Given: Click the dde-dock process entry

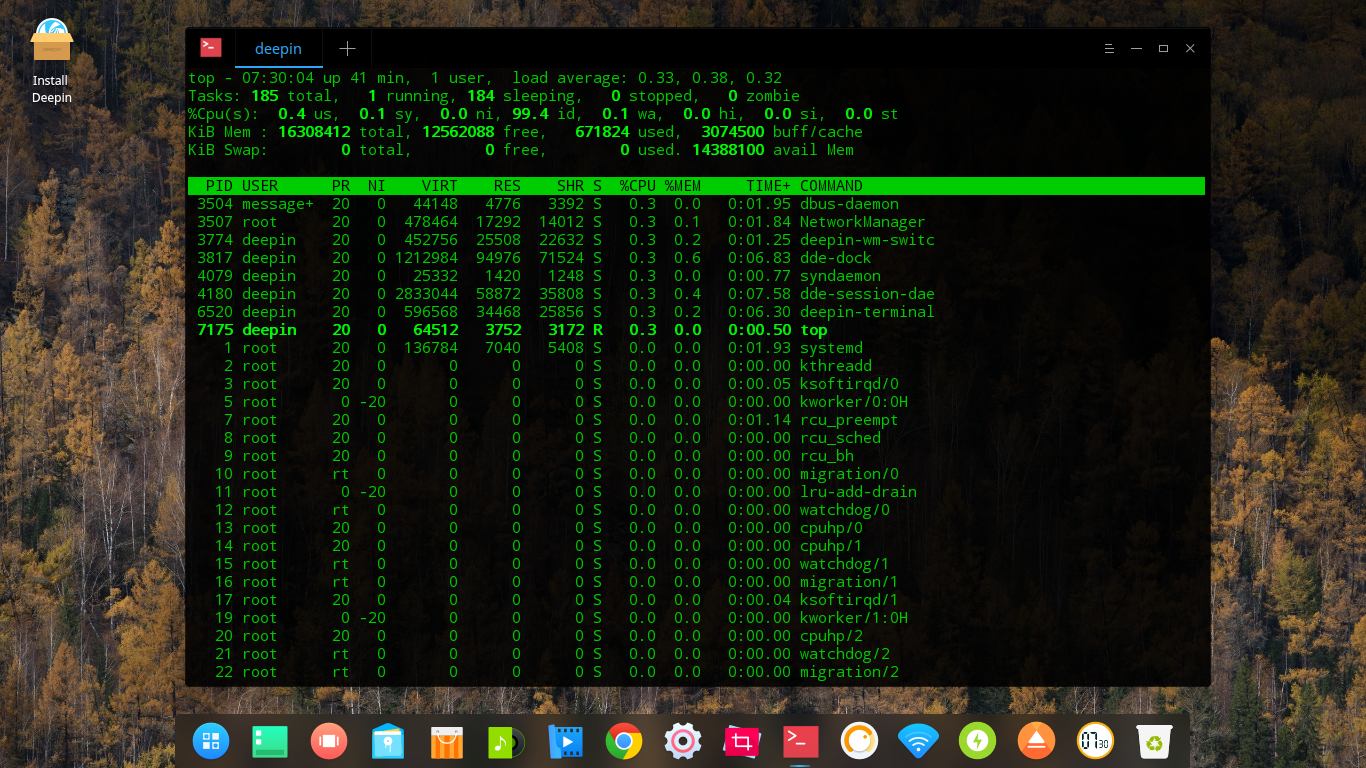Looking at the screenshot, I should point(696,258).
